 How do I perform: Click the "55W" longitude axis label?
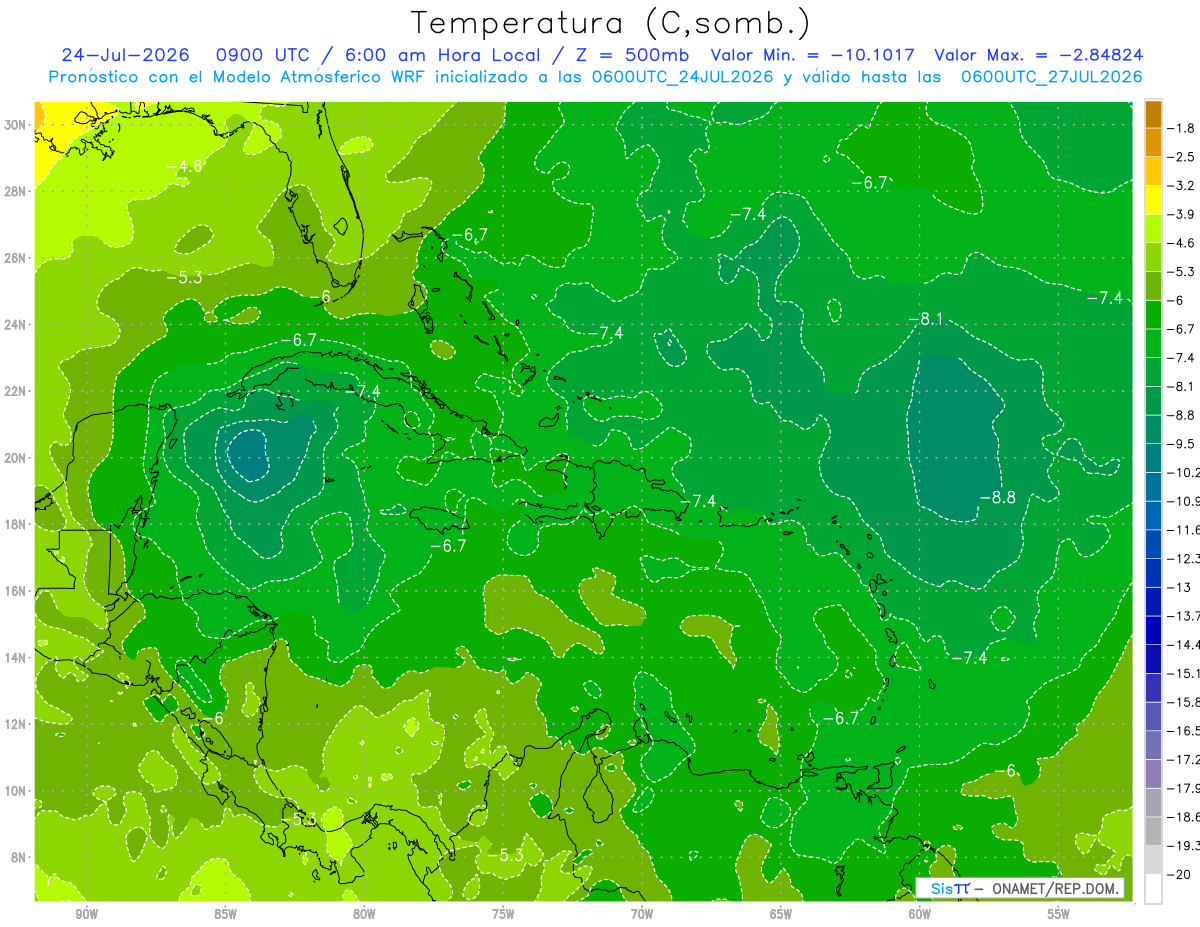(1059, 915)
